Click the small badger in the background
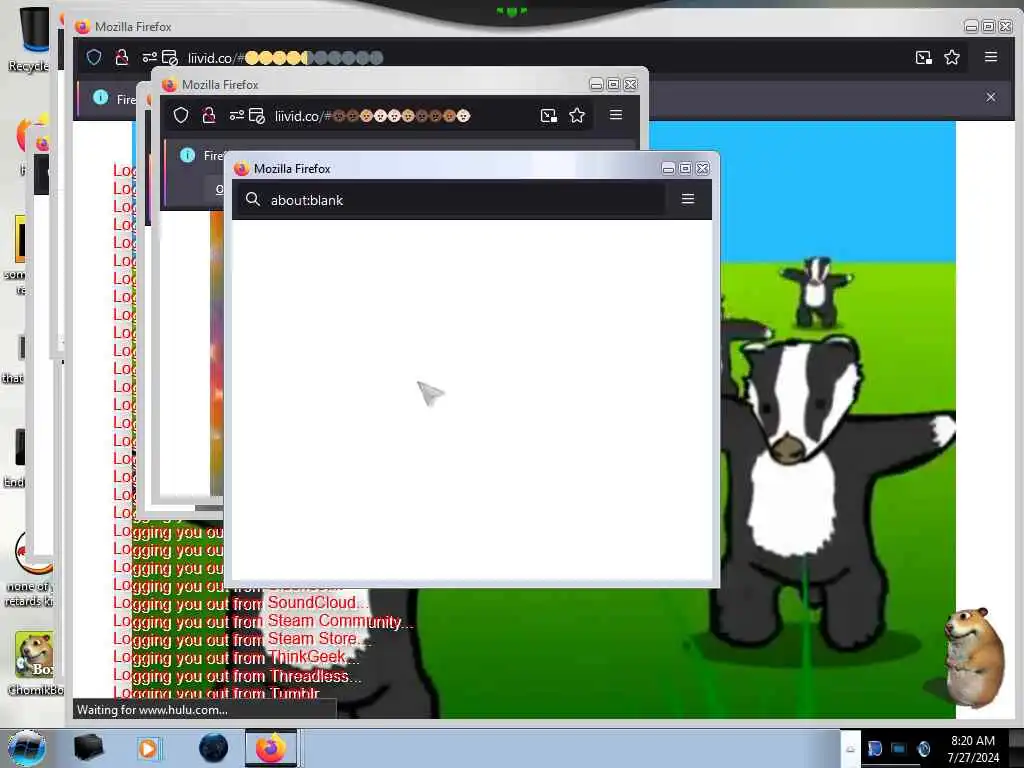The height and width of the screenshot is (768, 1024). point(816,291)
